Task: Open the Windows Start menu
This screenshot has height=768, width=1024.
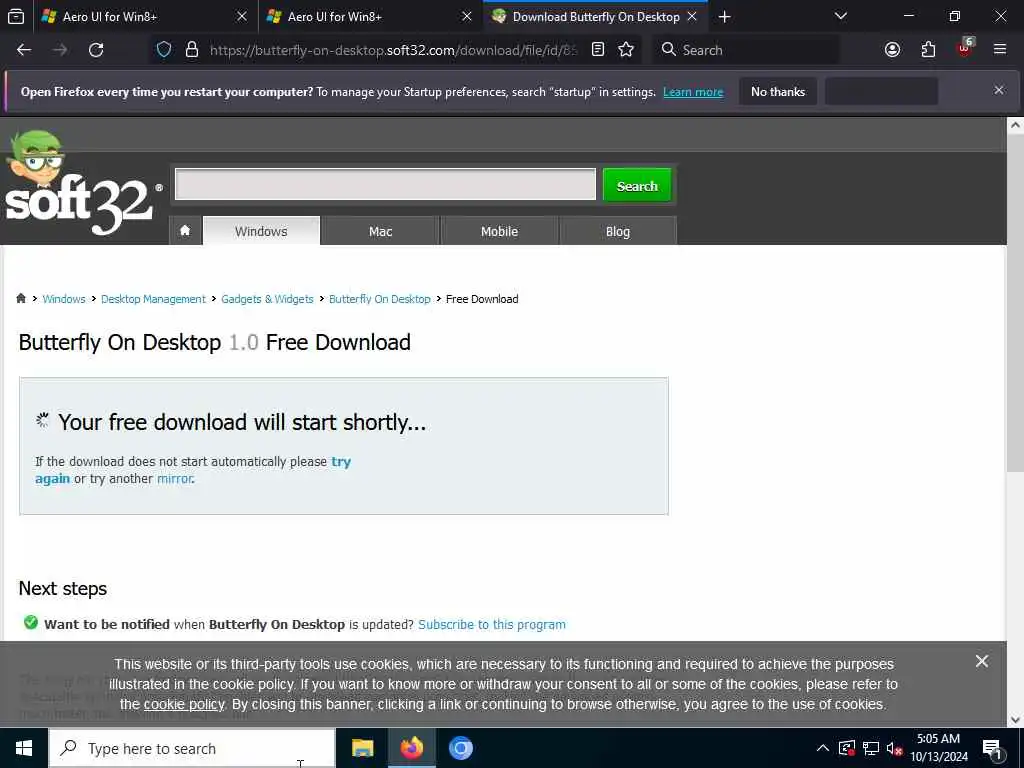Action: 24,748
